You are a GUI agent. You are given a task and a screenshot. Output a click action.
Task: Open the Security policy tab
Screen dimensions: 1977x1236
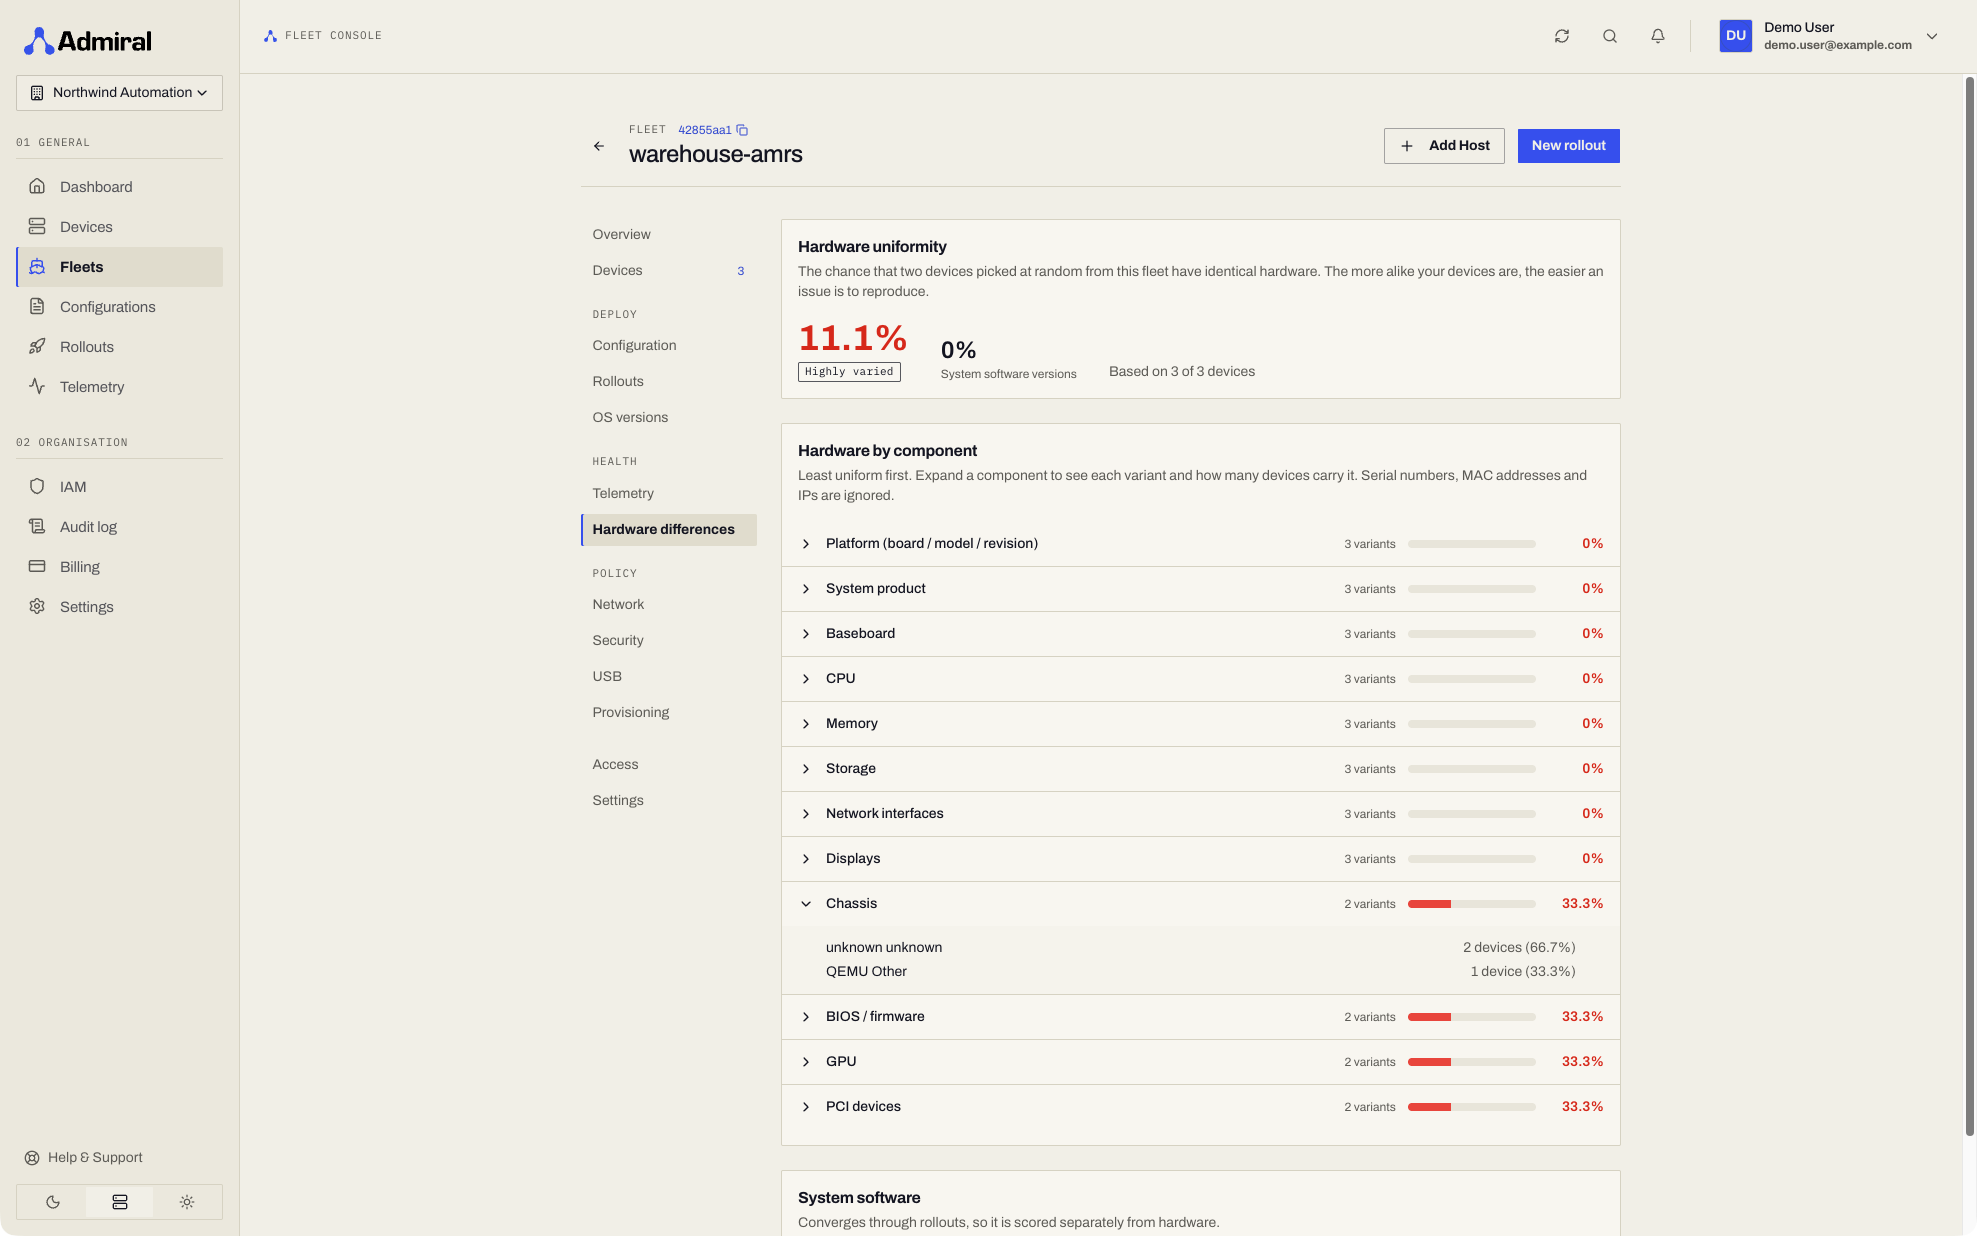click(668, 640)
